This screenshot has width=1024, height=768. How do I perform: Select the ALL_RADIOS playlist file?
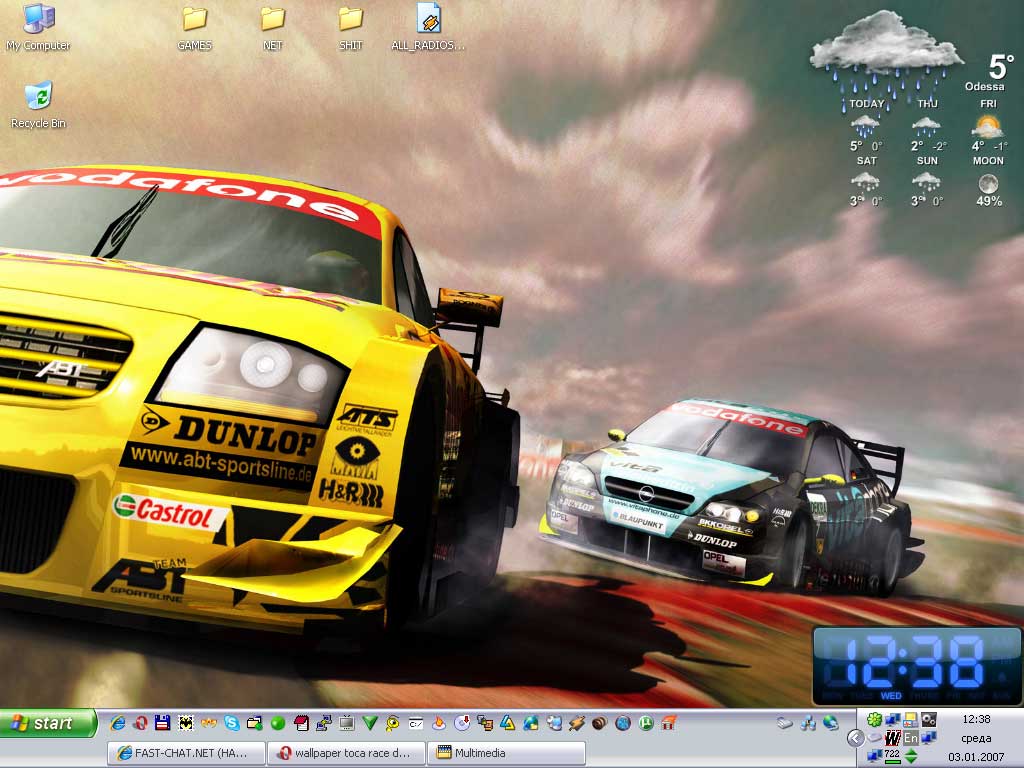pos(428,27)
